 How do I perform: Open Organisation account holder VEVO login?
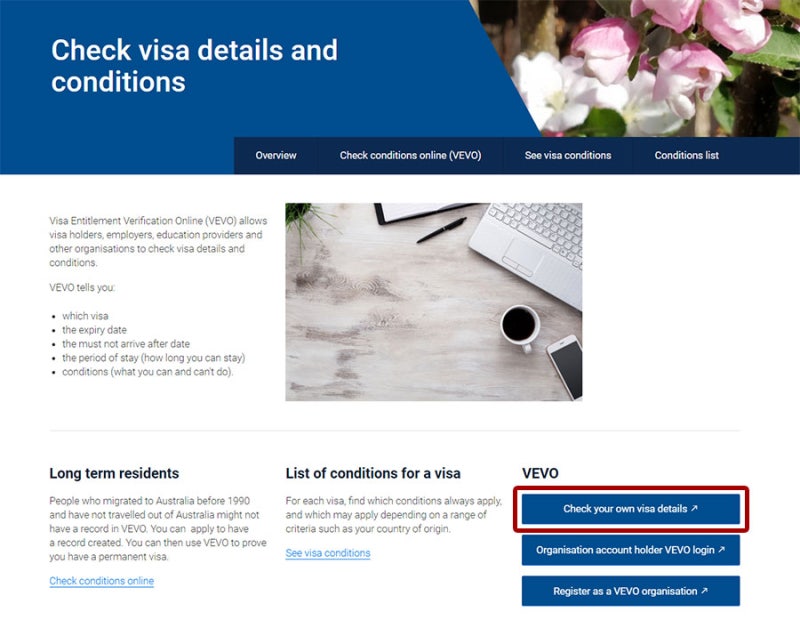(x=631, y=550)
